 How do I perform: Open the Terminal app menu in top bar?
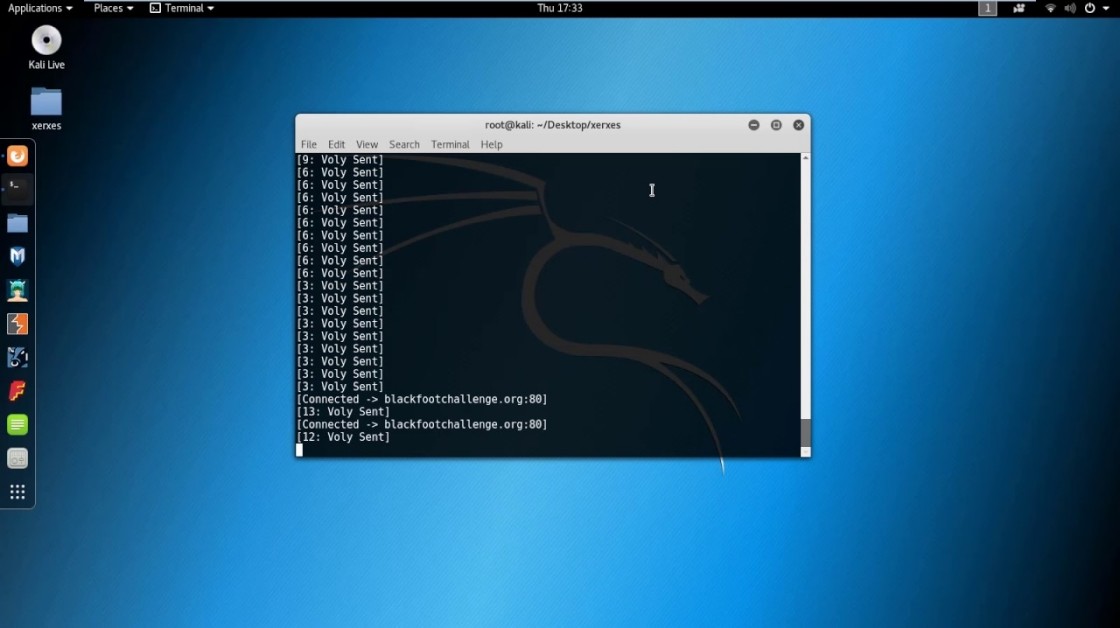click(x=182, y=8)
